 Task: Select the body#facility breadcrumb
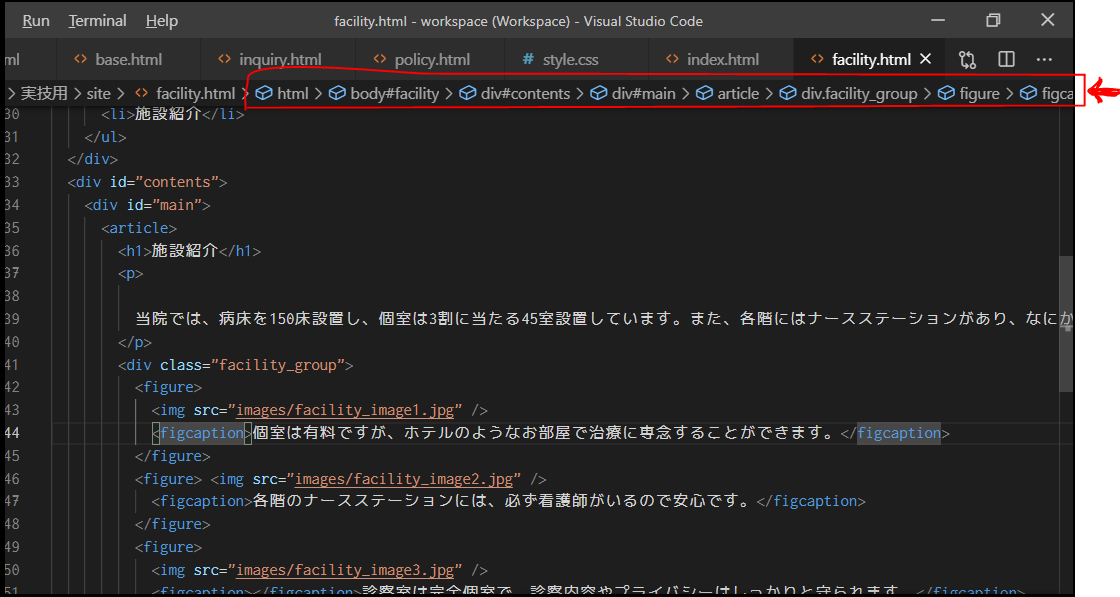tap(394, 94)
